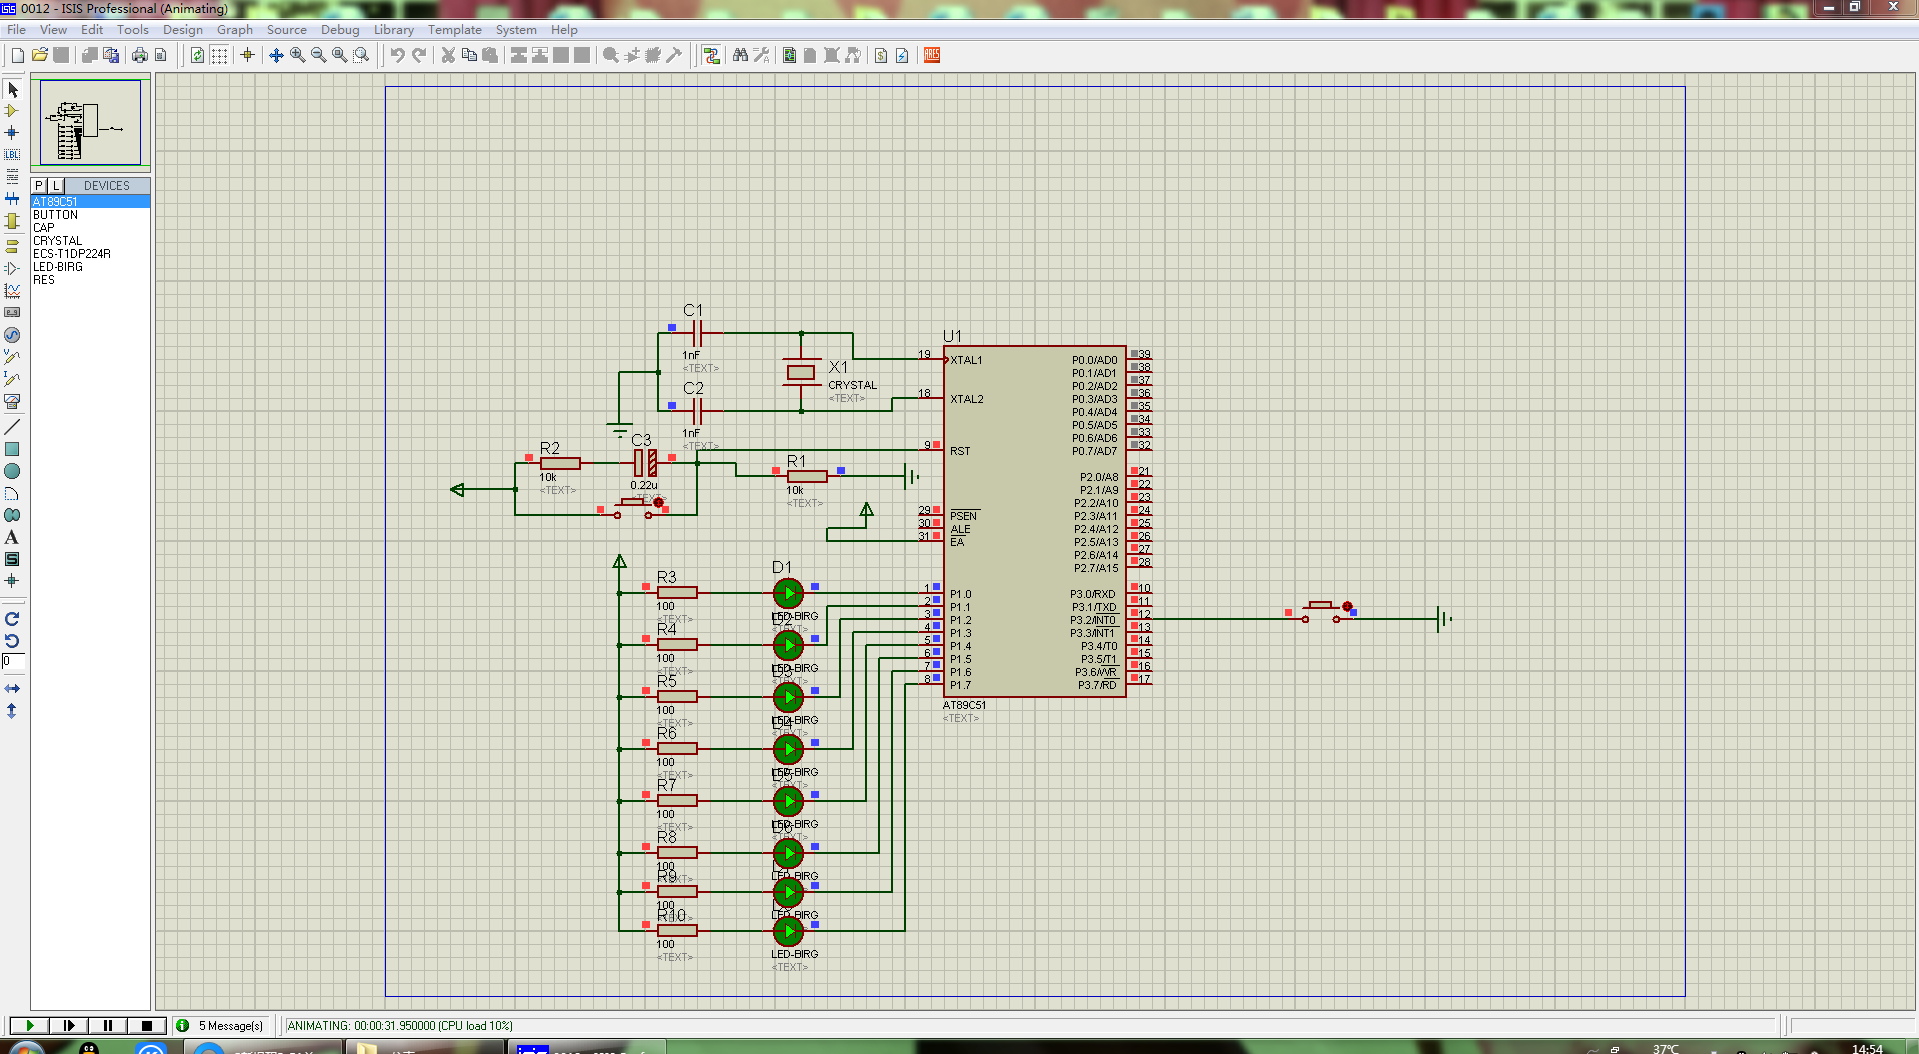Select the Subcircuit Mode tool

[12, 221]
